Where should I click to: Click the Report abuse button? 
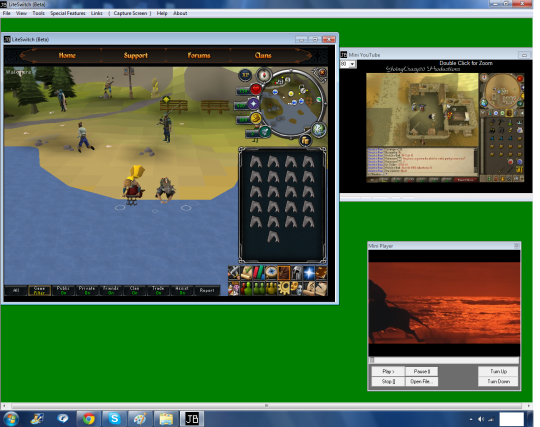point(207,290)
